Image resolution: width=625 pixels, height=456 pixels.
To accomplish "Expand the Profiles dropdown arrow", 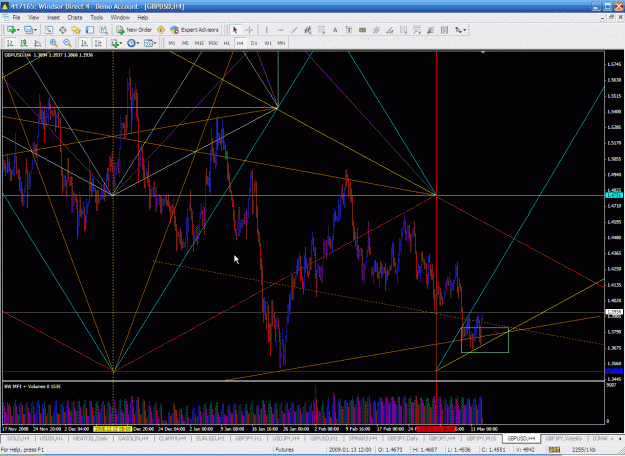I will [35, 30].
